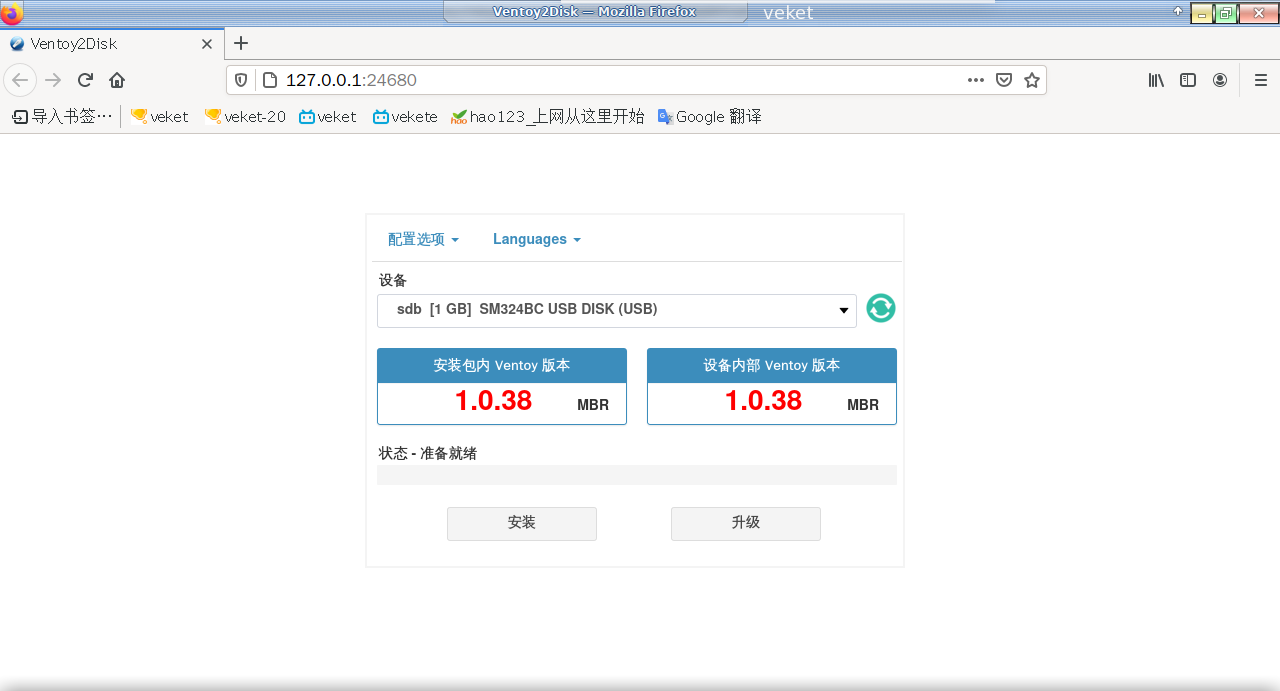Click the 状态 - 准备就绪 status text
Viewport: 1280px width, 691px height.
pos(428,453)
